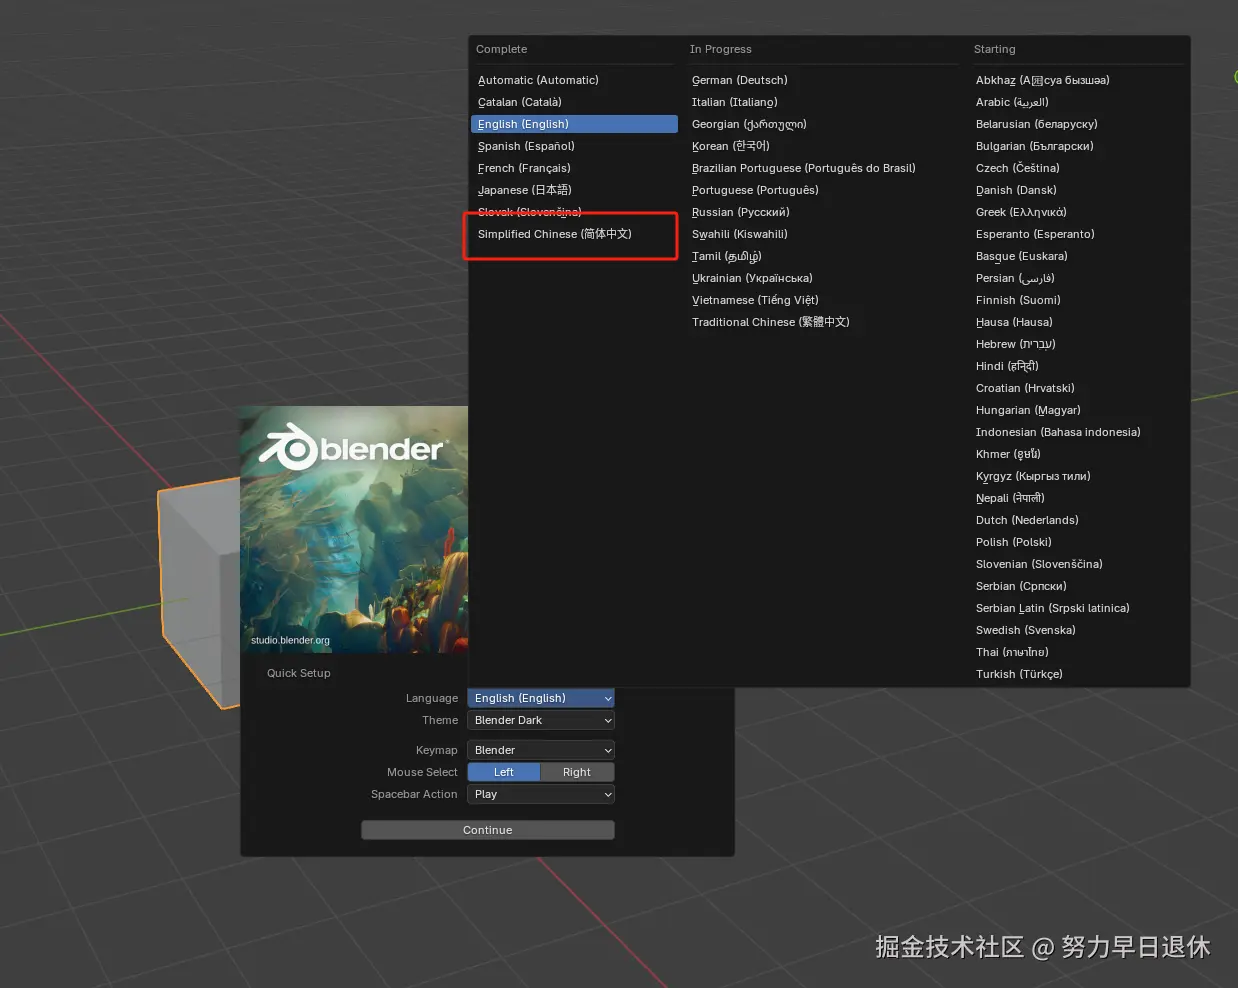Choose Basque (Euskara) language
Image resolution: width=1238 pixels, height=988 pixels.
pyautogui.click(x=1078, y=256)
